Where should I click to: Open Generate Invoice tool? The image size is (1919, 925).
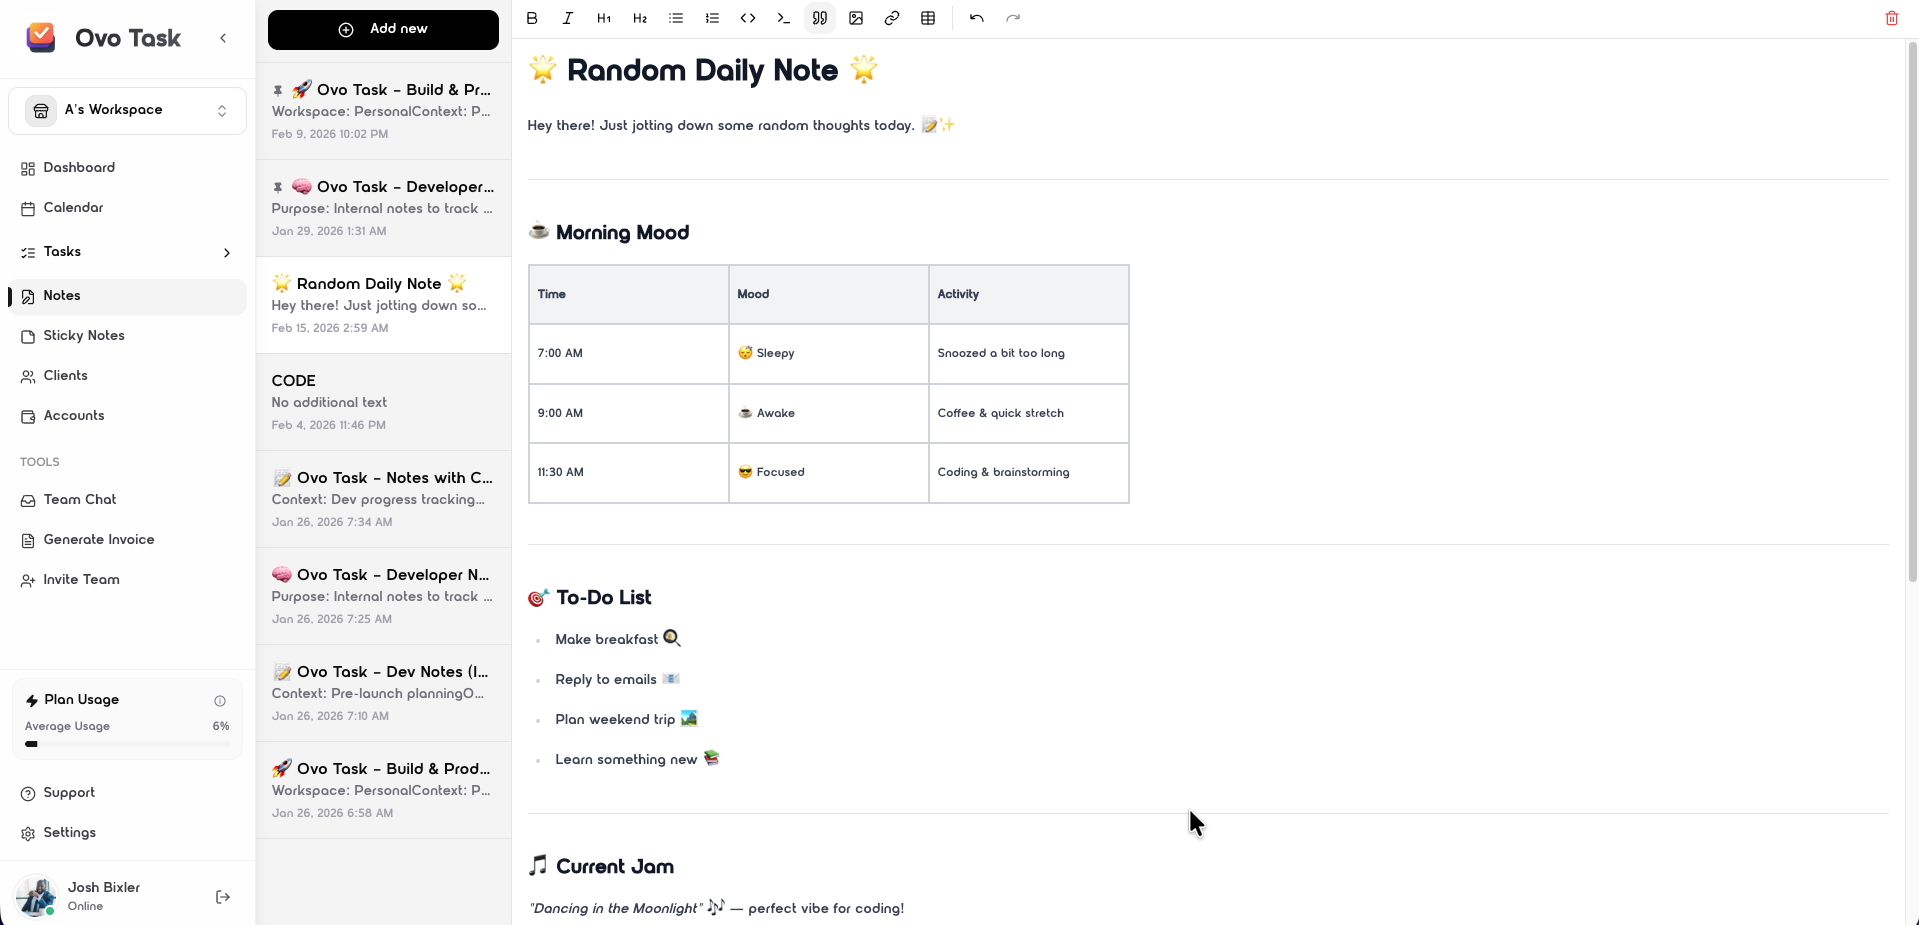coord(127,540)
